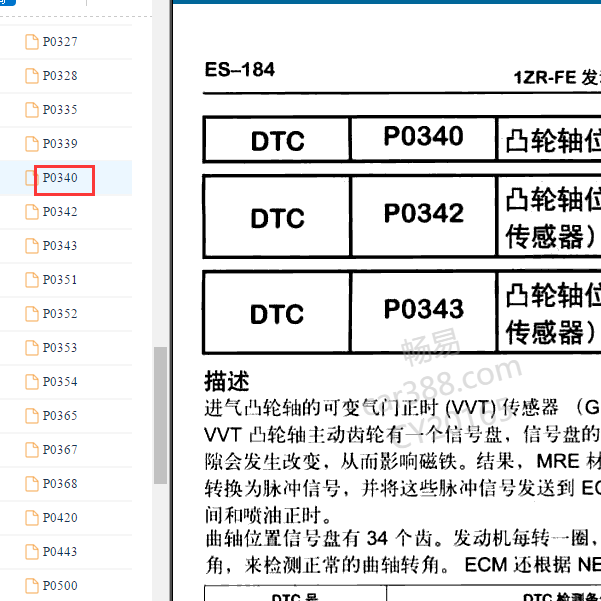Open the P0343 sidebar entry
The height and width of the screenshot is (601, 601).
click(60, 246)
